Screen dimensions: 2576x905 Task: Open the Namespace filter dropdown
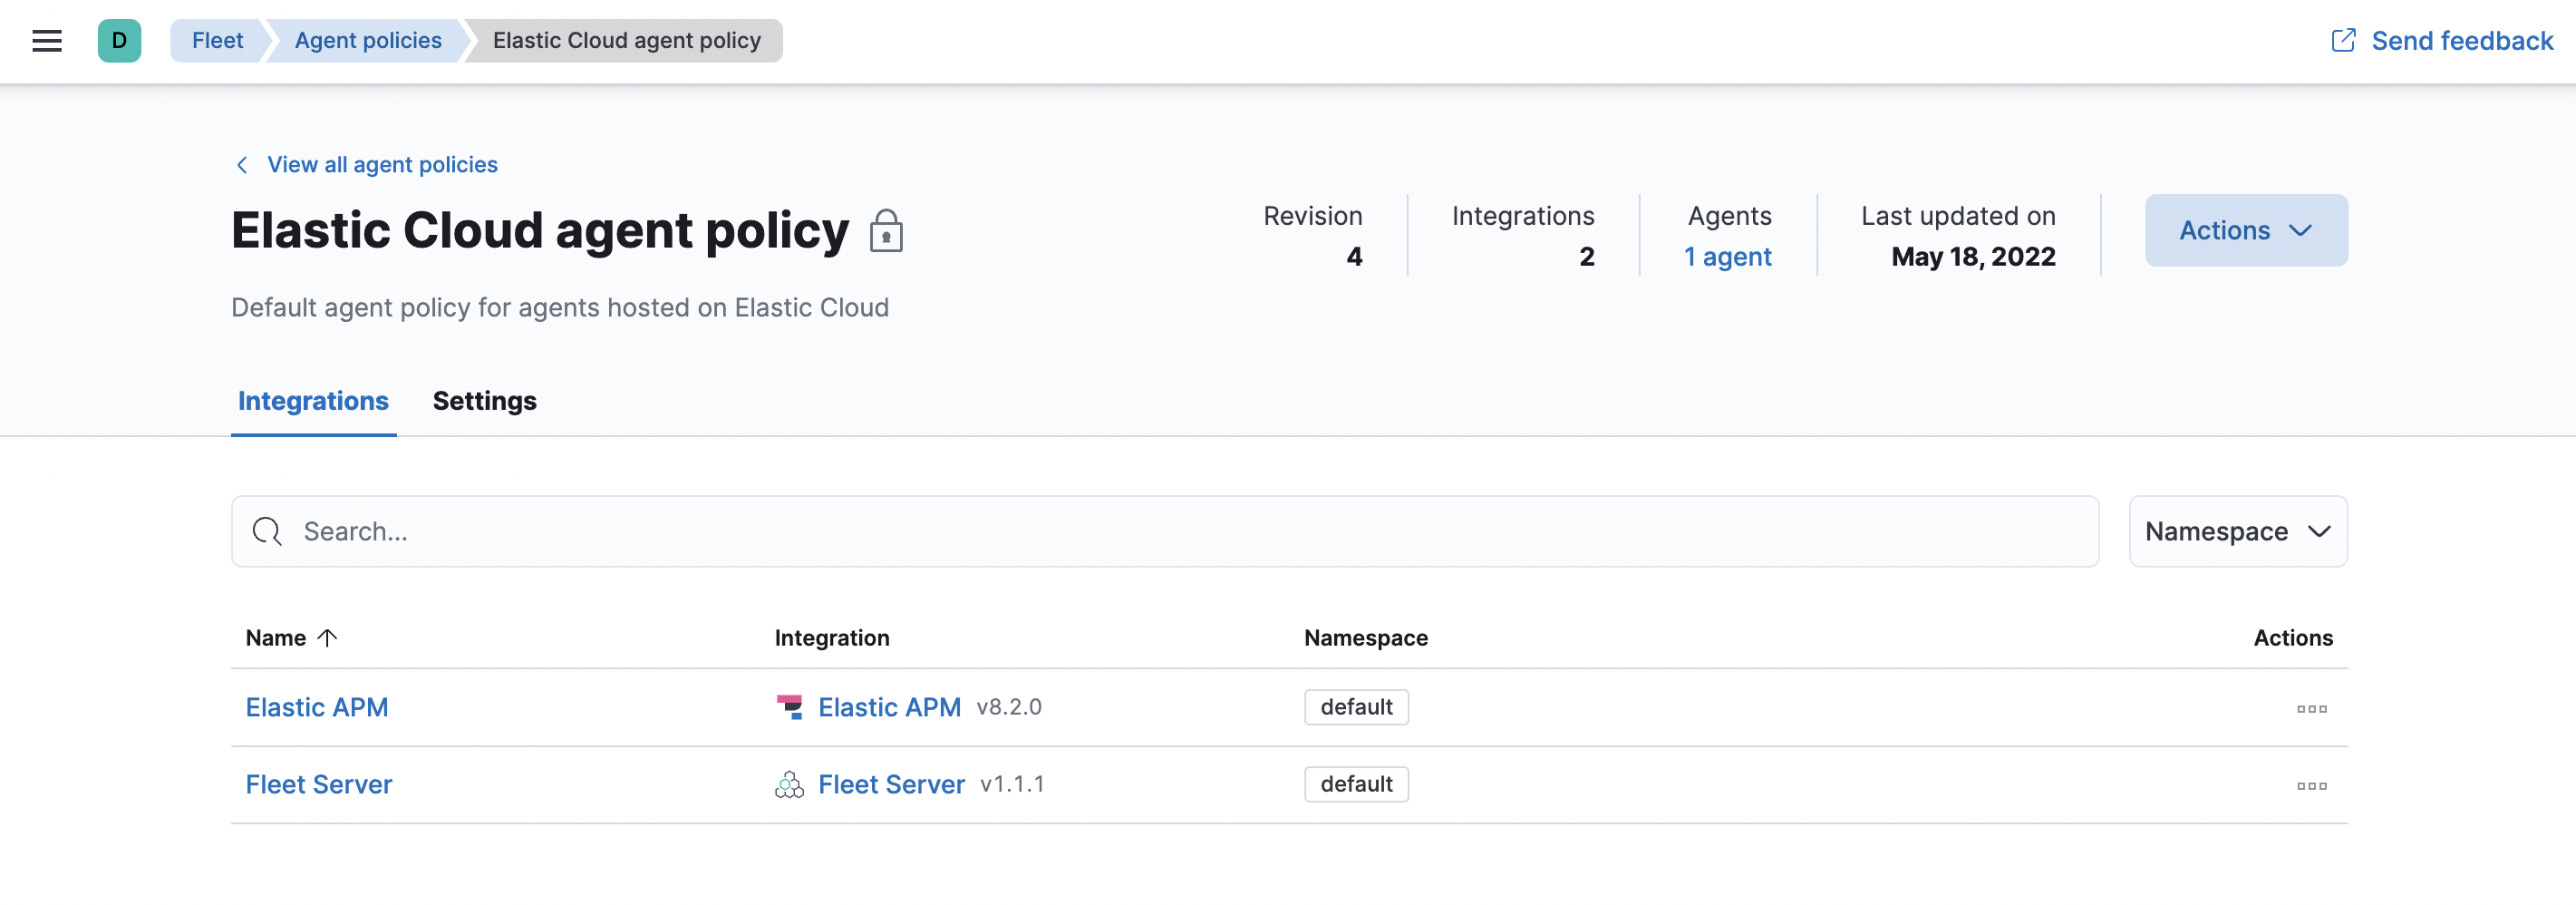[2237, 531]
